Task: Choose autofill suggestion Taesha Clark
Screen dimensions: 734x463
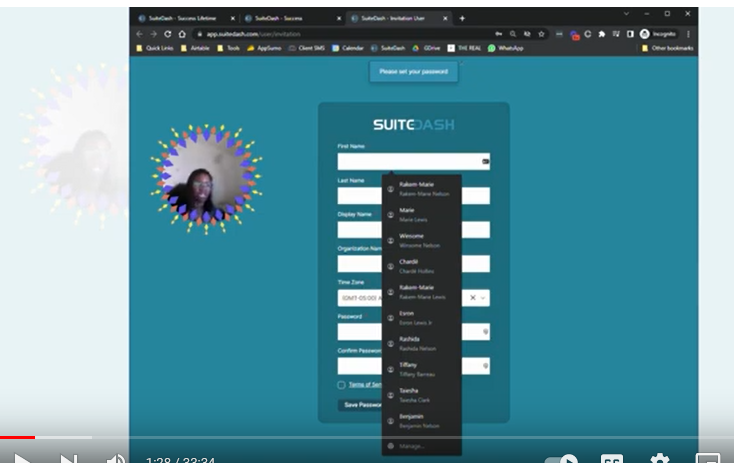Action: 422,395
